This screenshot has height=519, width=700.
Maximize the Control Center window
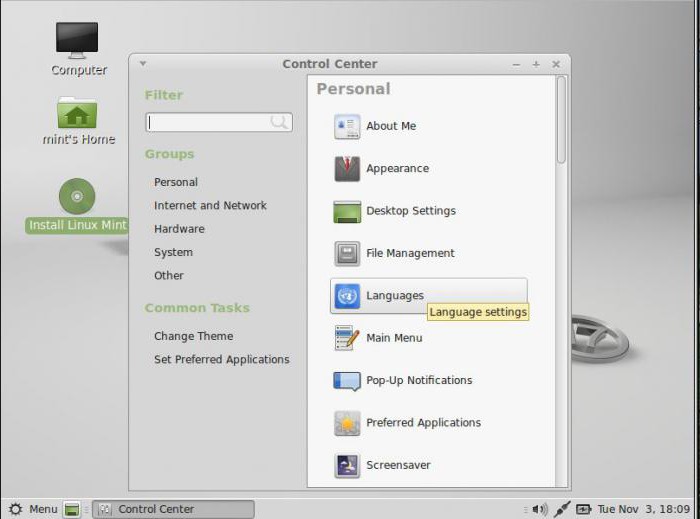tap(536, 65)
